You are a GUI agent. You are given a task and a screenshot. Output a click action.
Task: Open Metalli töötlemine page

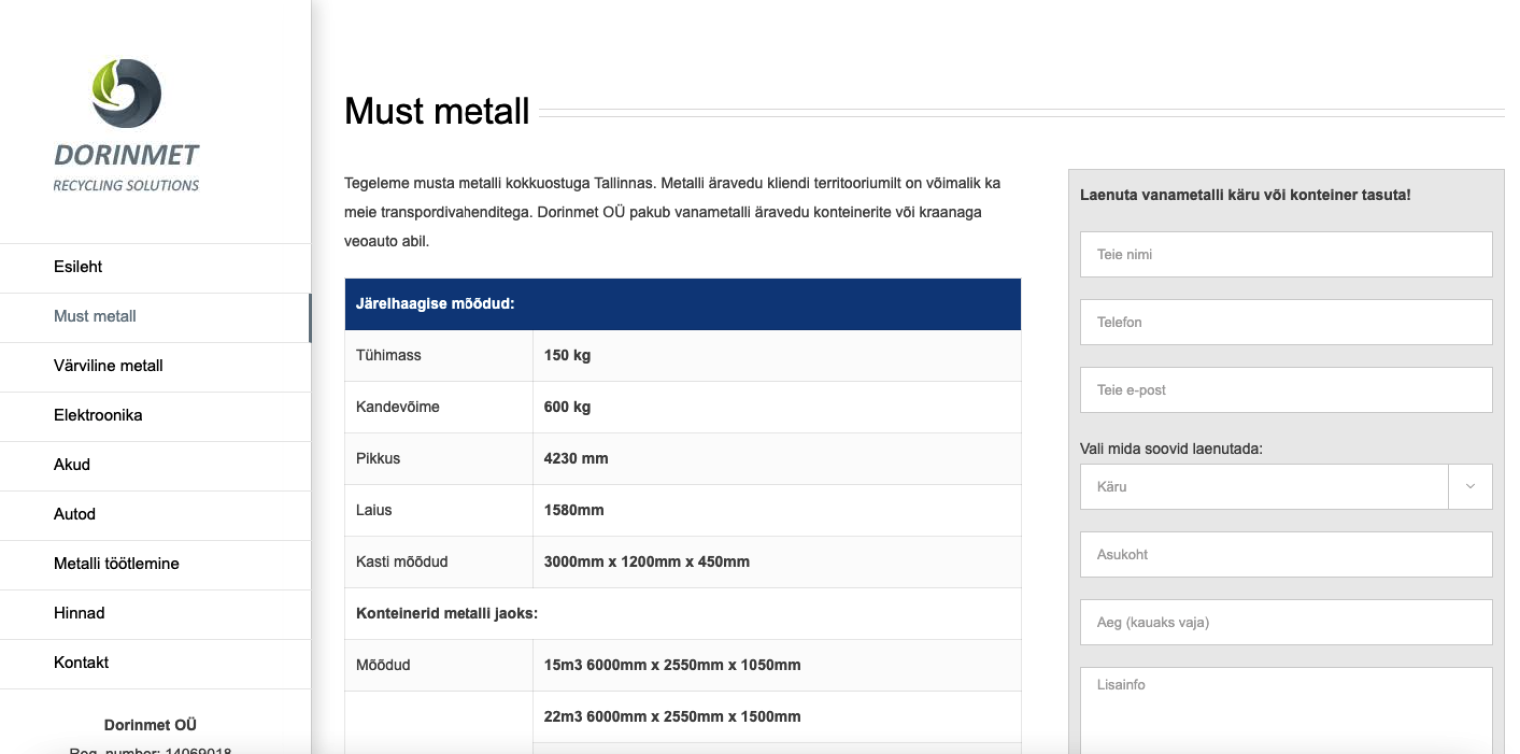(116, 564)
